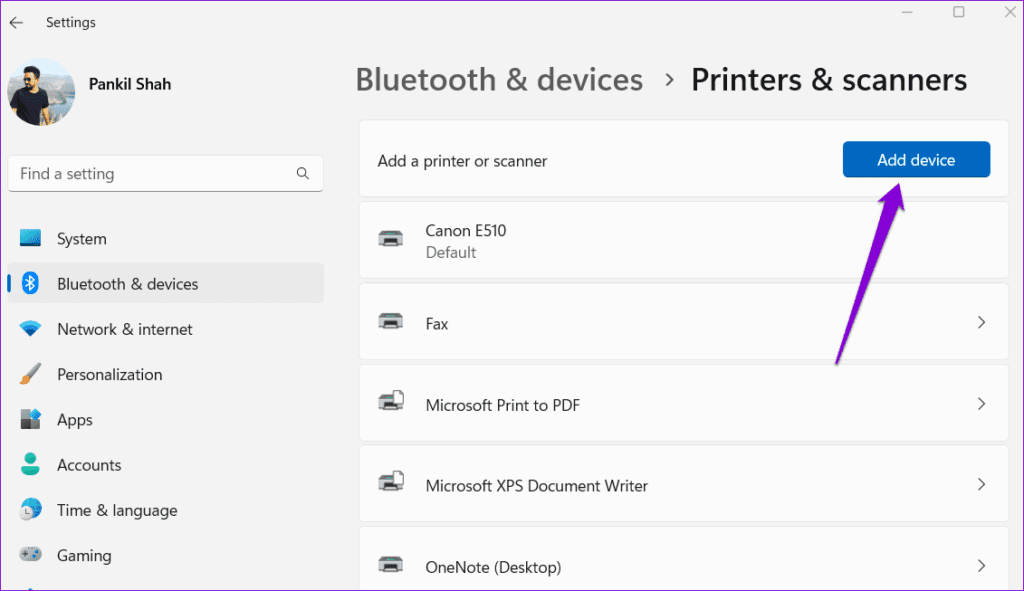
Task: Click the Apps icon in sidebar
Action: 30,420
